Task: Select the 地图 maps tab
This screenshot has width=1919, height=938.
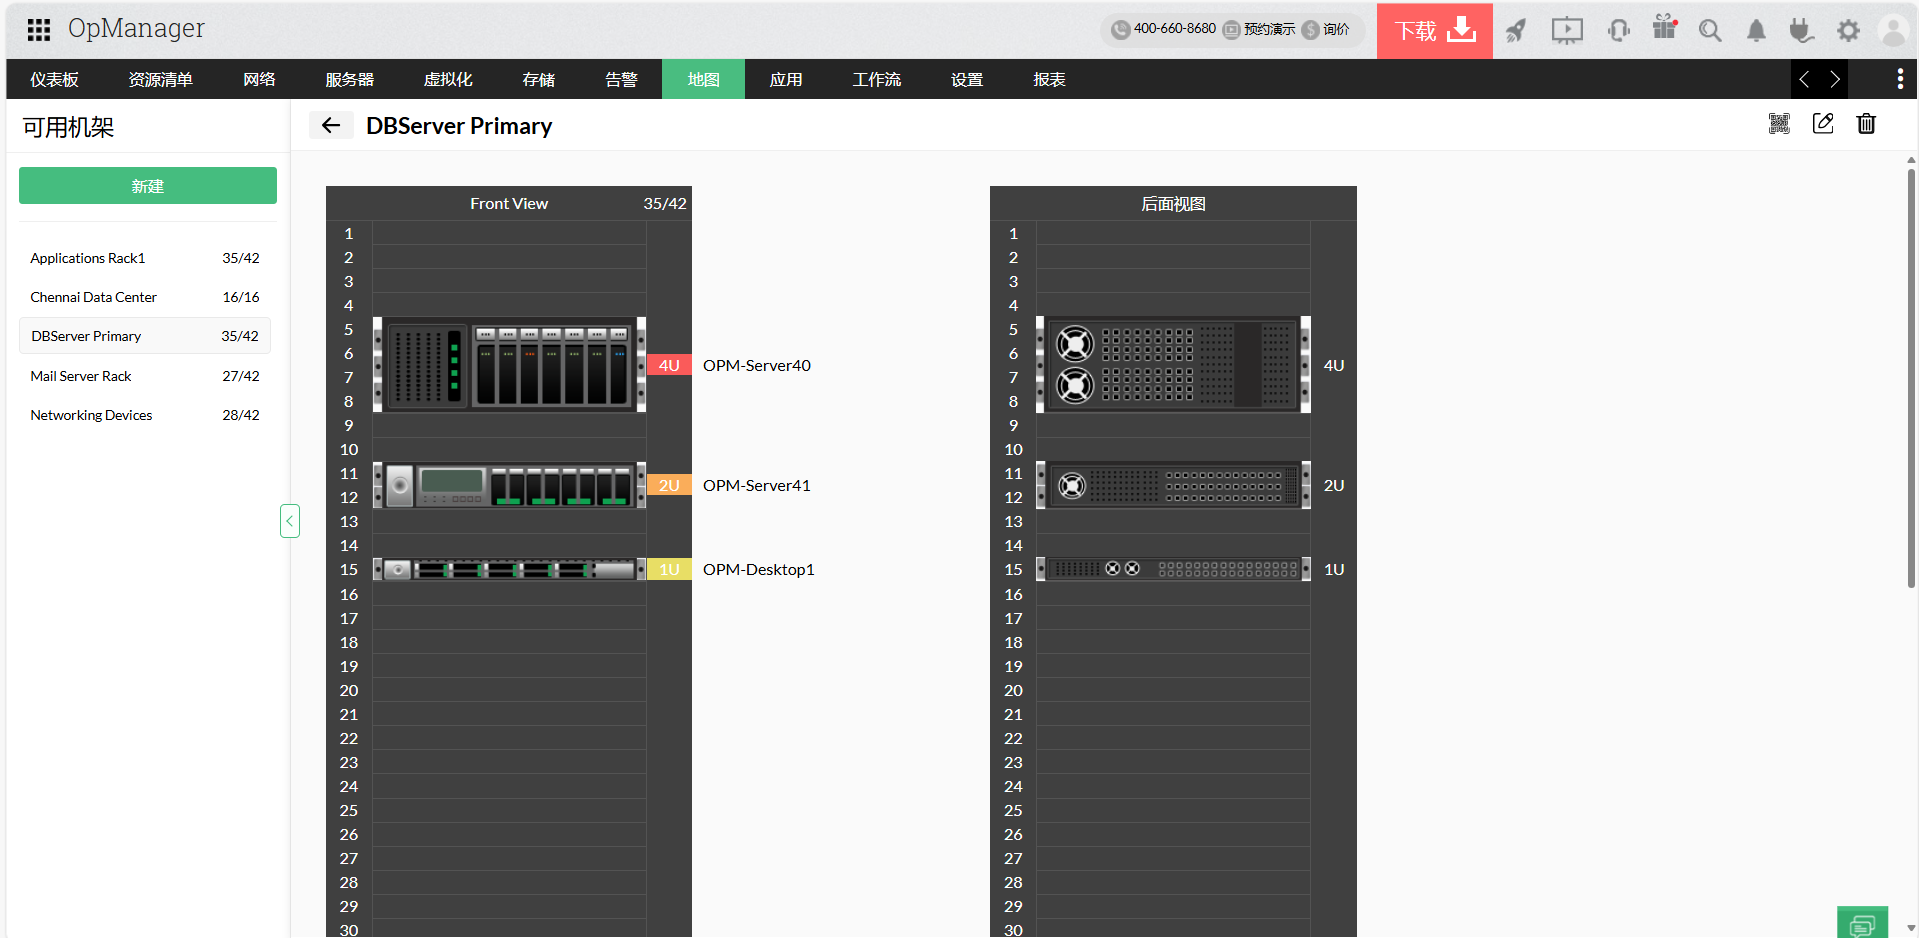Action: [x=703, y=79]
